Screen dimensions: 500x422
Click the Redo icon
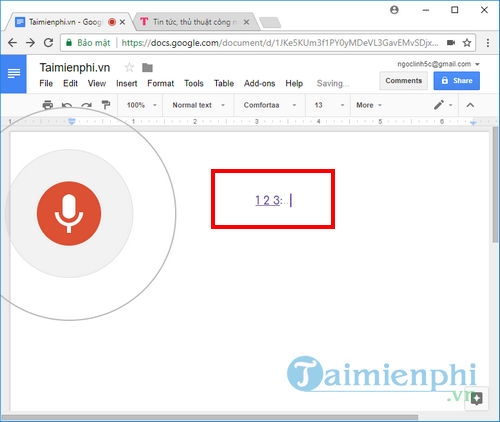tap(86, 106)
